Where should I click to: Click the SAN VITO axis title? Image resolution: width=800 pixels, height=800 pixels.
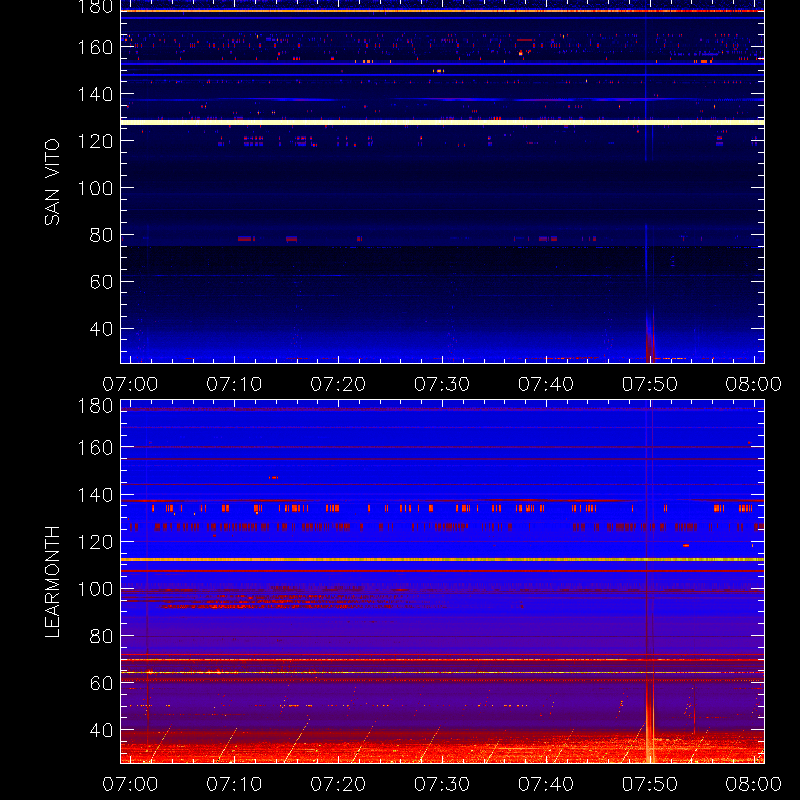pyautogui.click(x=52, y=182)
